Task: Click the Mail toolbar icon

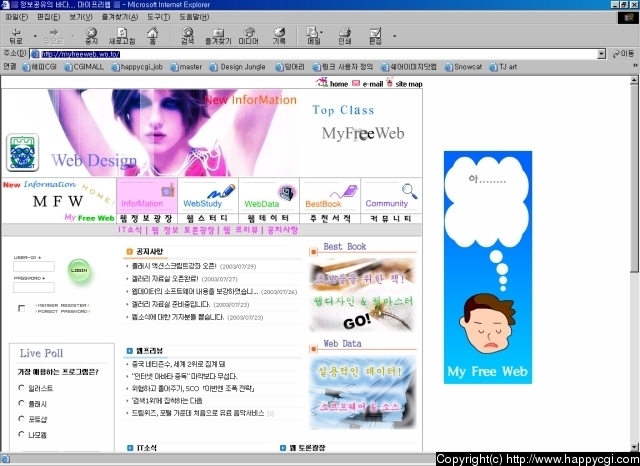Action: click(313, 36)
